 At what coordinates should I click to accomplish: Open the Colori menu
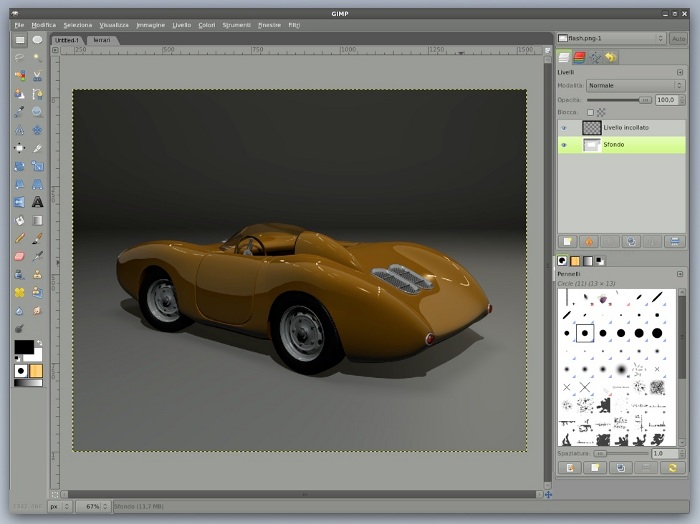[x=206, y=24]
